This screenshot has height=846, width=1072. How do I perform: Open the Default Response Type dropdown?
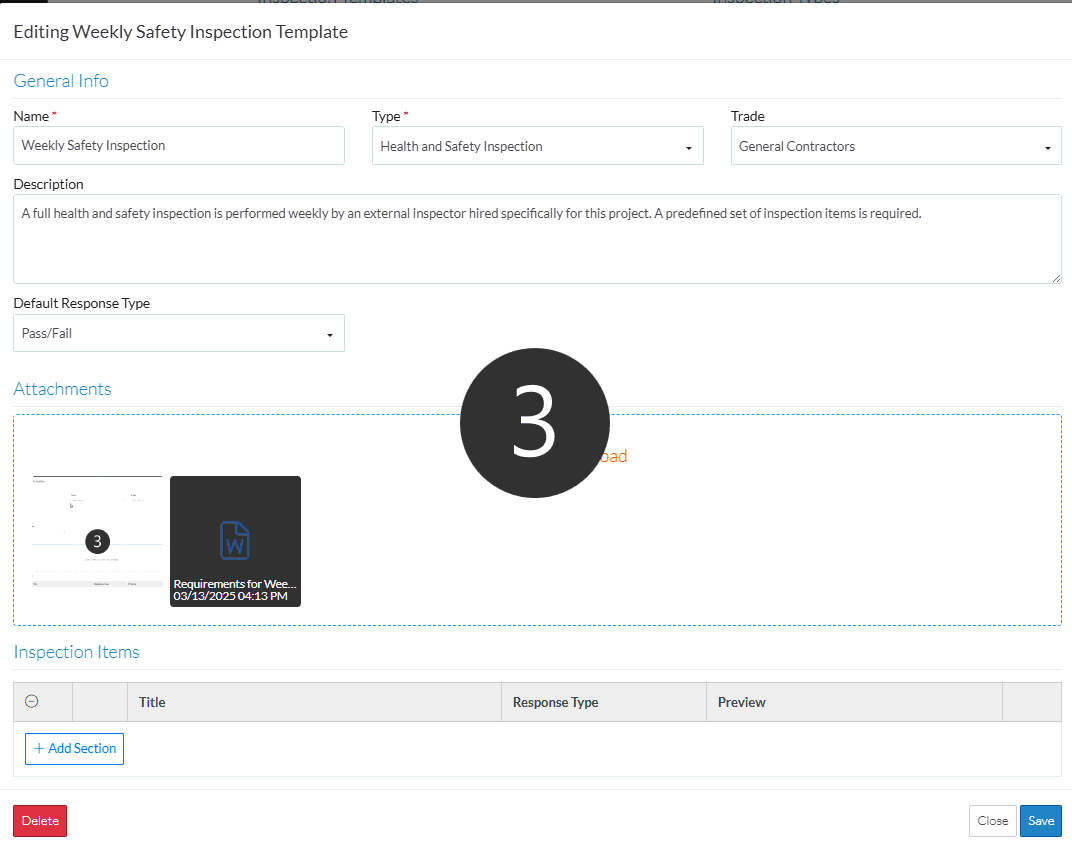[x=178, y=333]
